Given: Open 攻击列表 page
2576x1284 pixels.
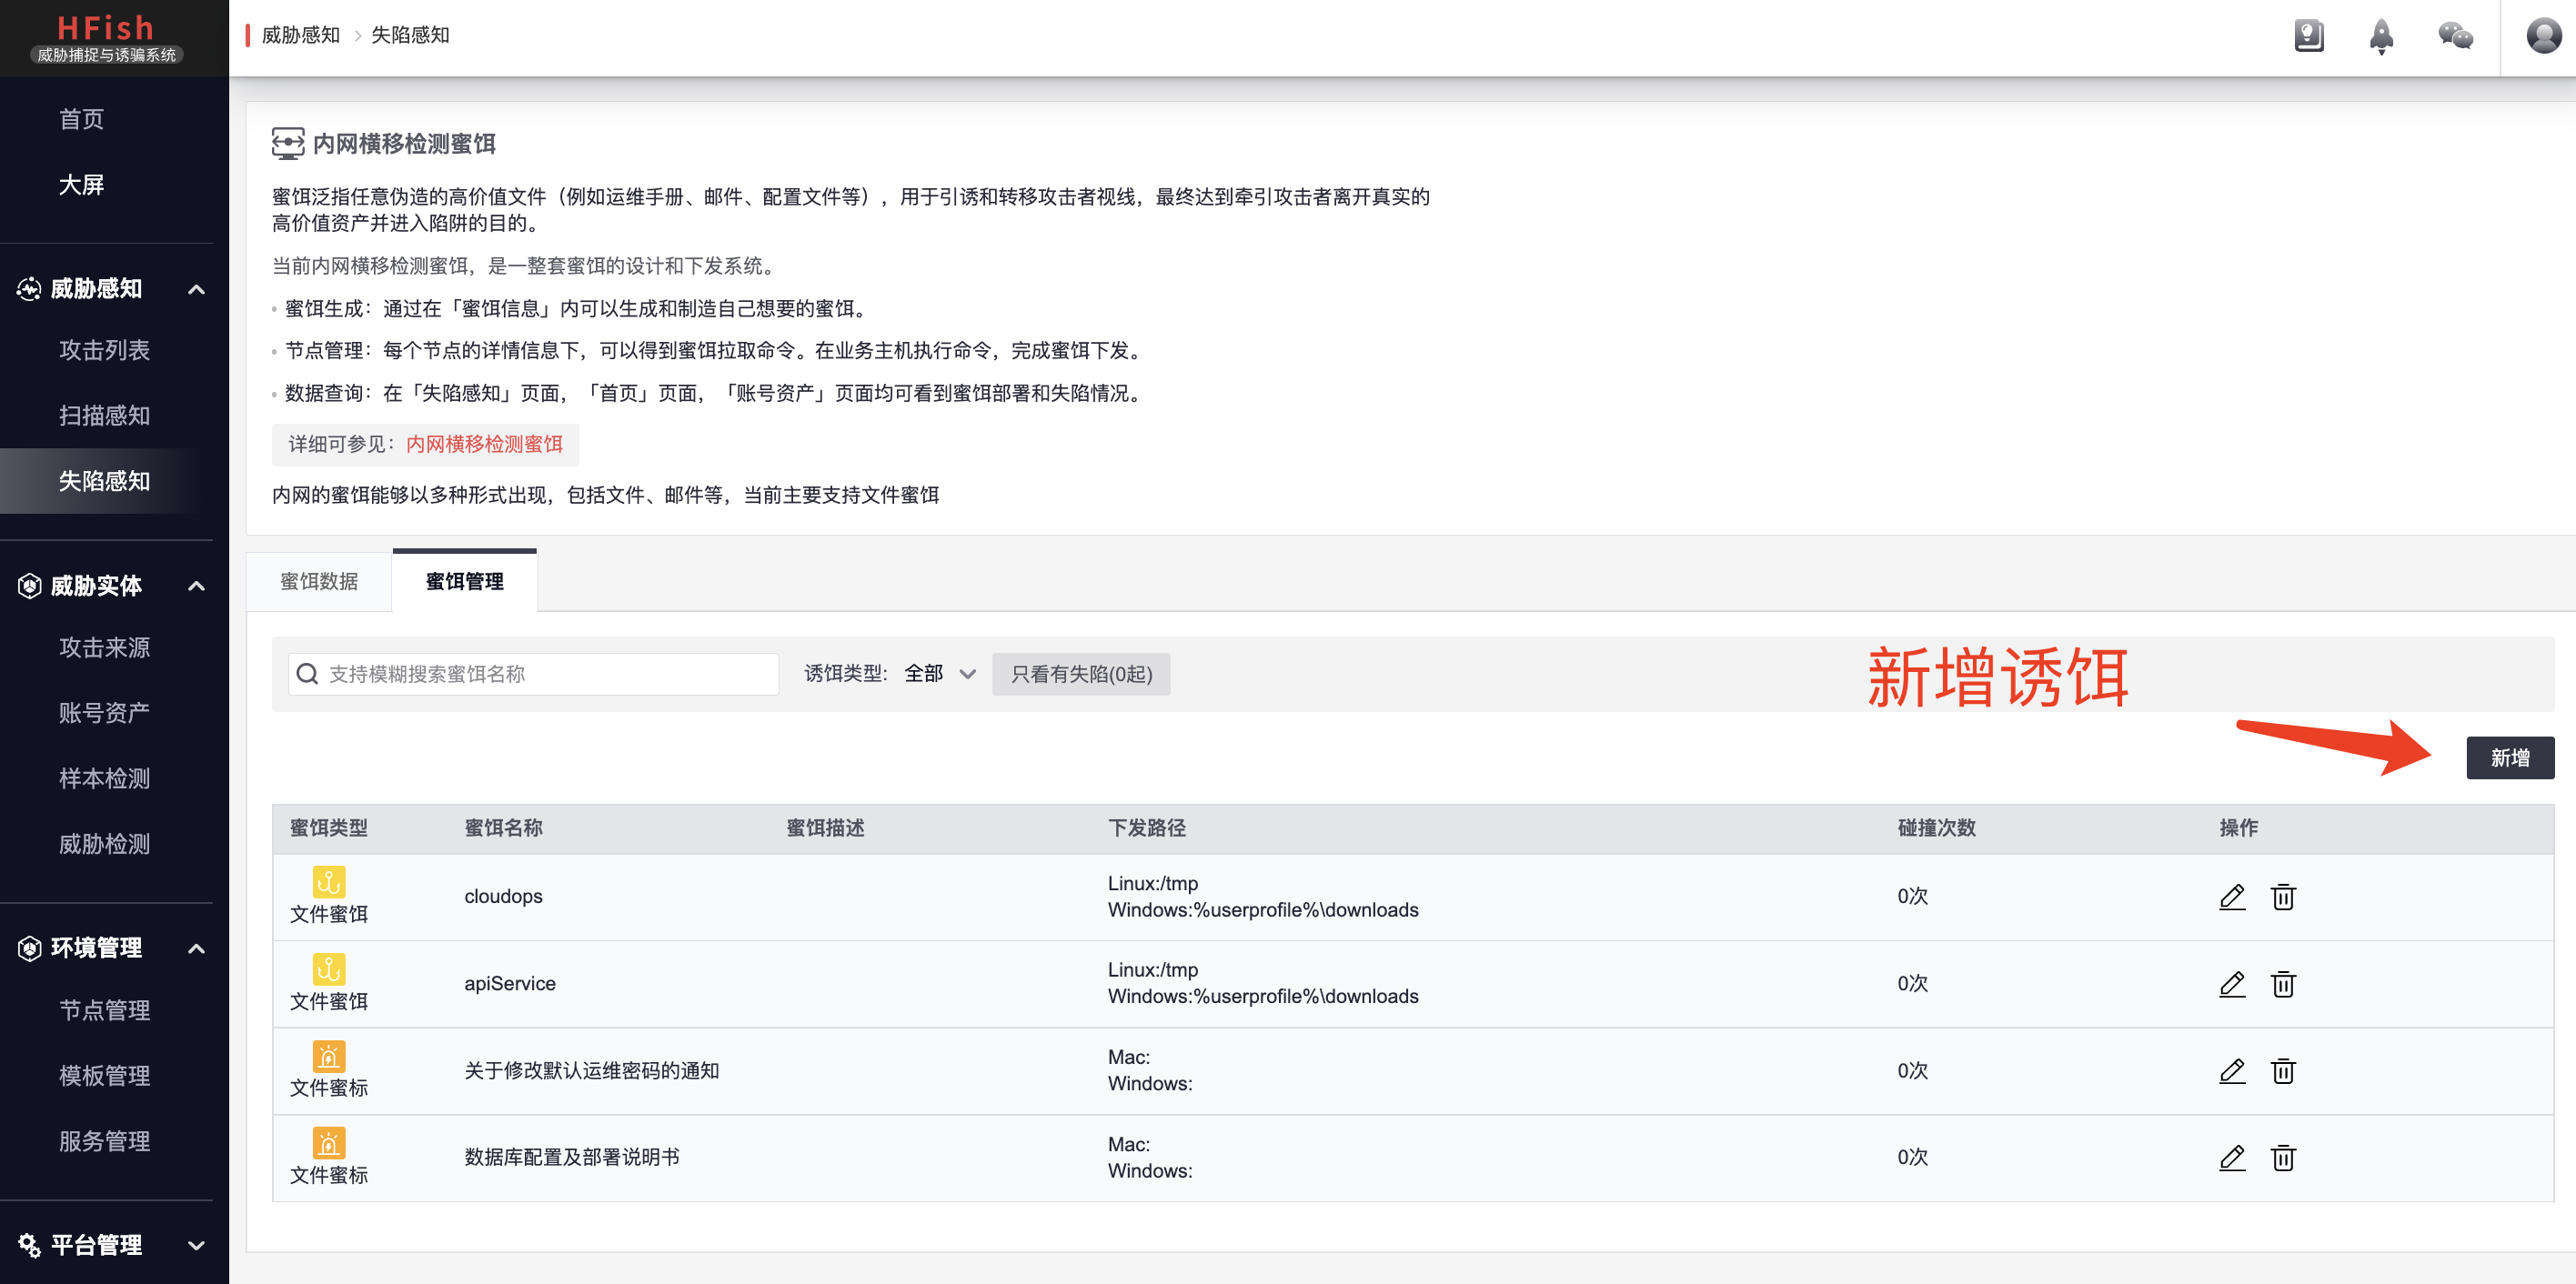Looking at the screenshot, I should (x=104, y=350).
